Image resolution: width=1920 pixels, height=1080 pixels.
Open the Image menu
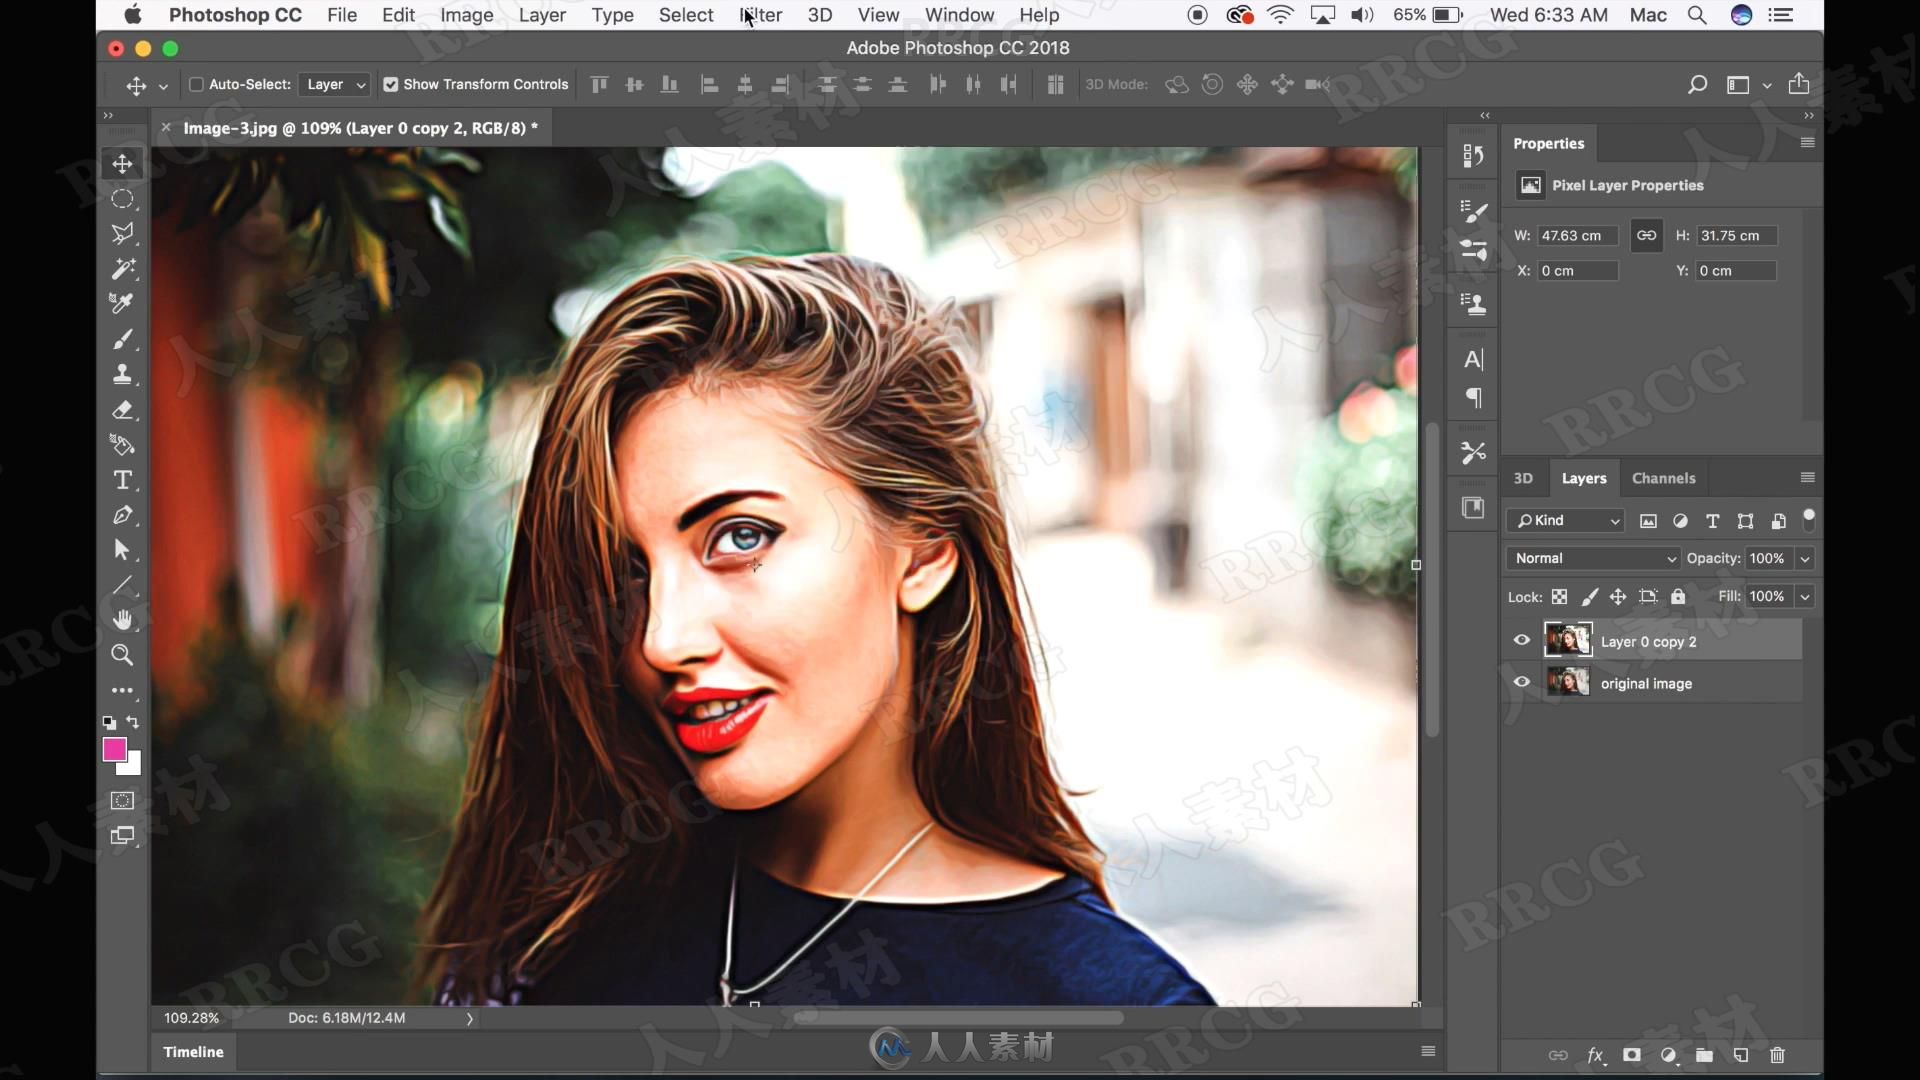tap(465, 15)
